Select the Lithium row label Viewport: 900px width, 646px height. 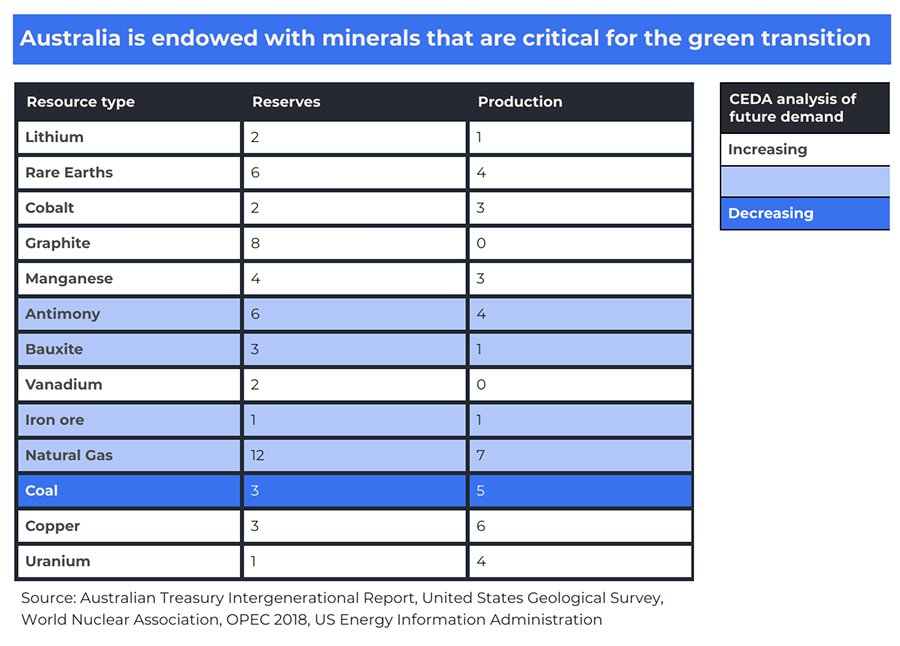55,137
